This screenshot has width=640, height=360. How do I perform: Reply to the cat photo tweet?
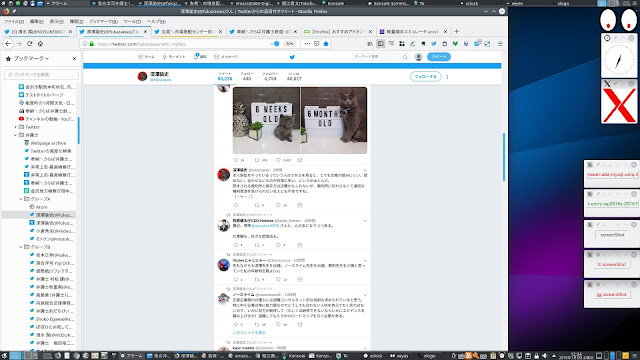coord(236,160)
